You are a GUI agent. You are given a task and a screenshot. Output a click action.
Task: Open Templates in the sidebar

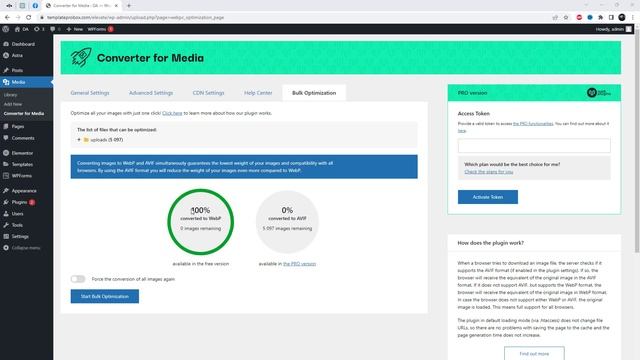pyautogui.click(x=22, y=164)
